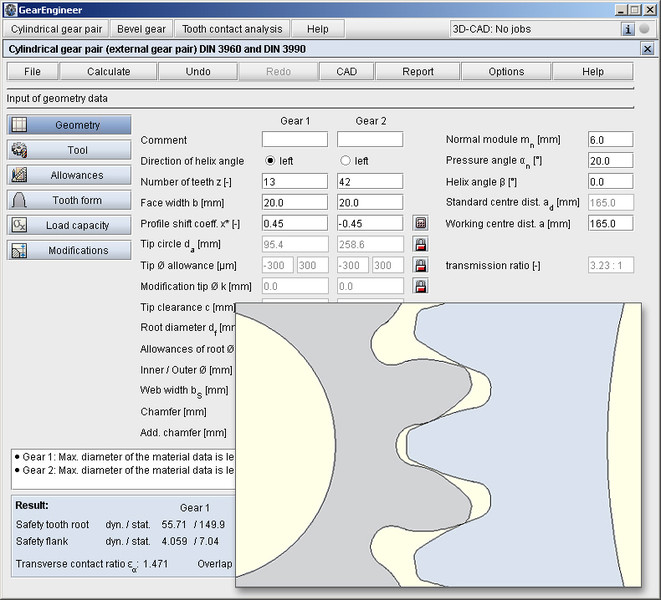Viewport: 661px width, 600px height.
Task: Unlock the Tip diameter allowance row
Action: 421,265
